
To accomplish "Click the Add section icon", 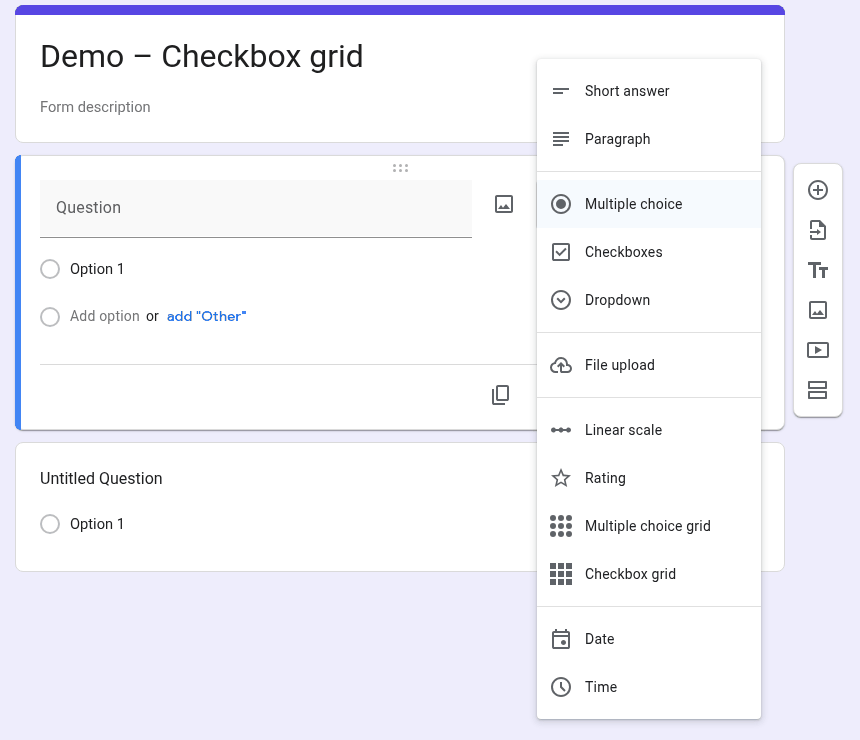I will point(818,390).
